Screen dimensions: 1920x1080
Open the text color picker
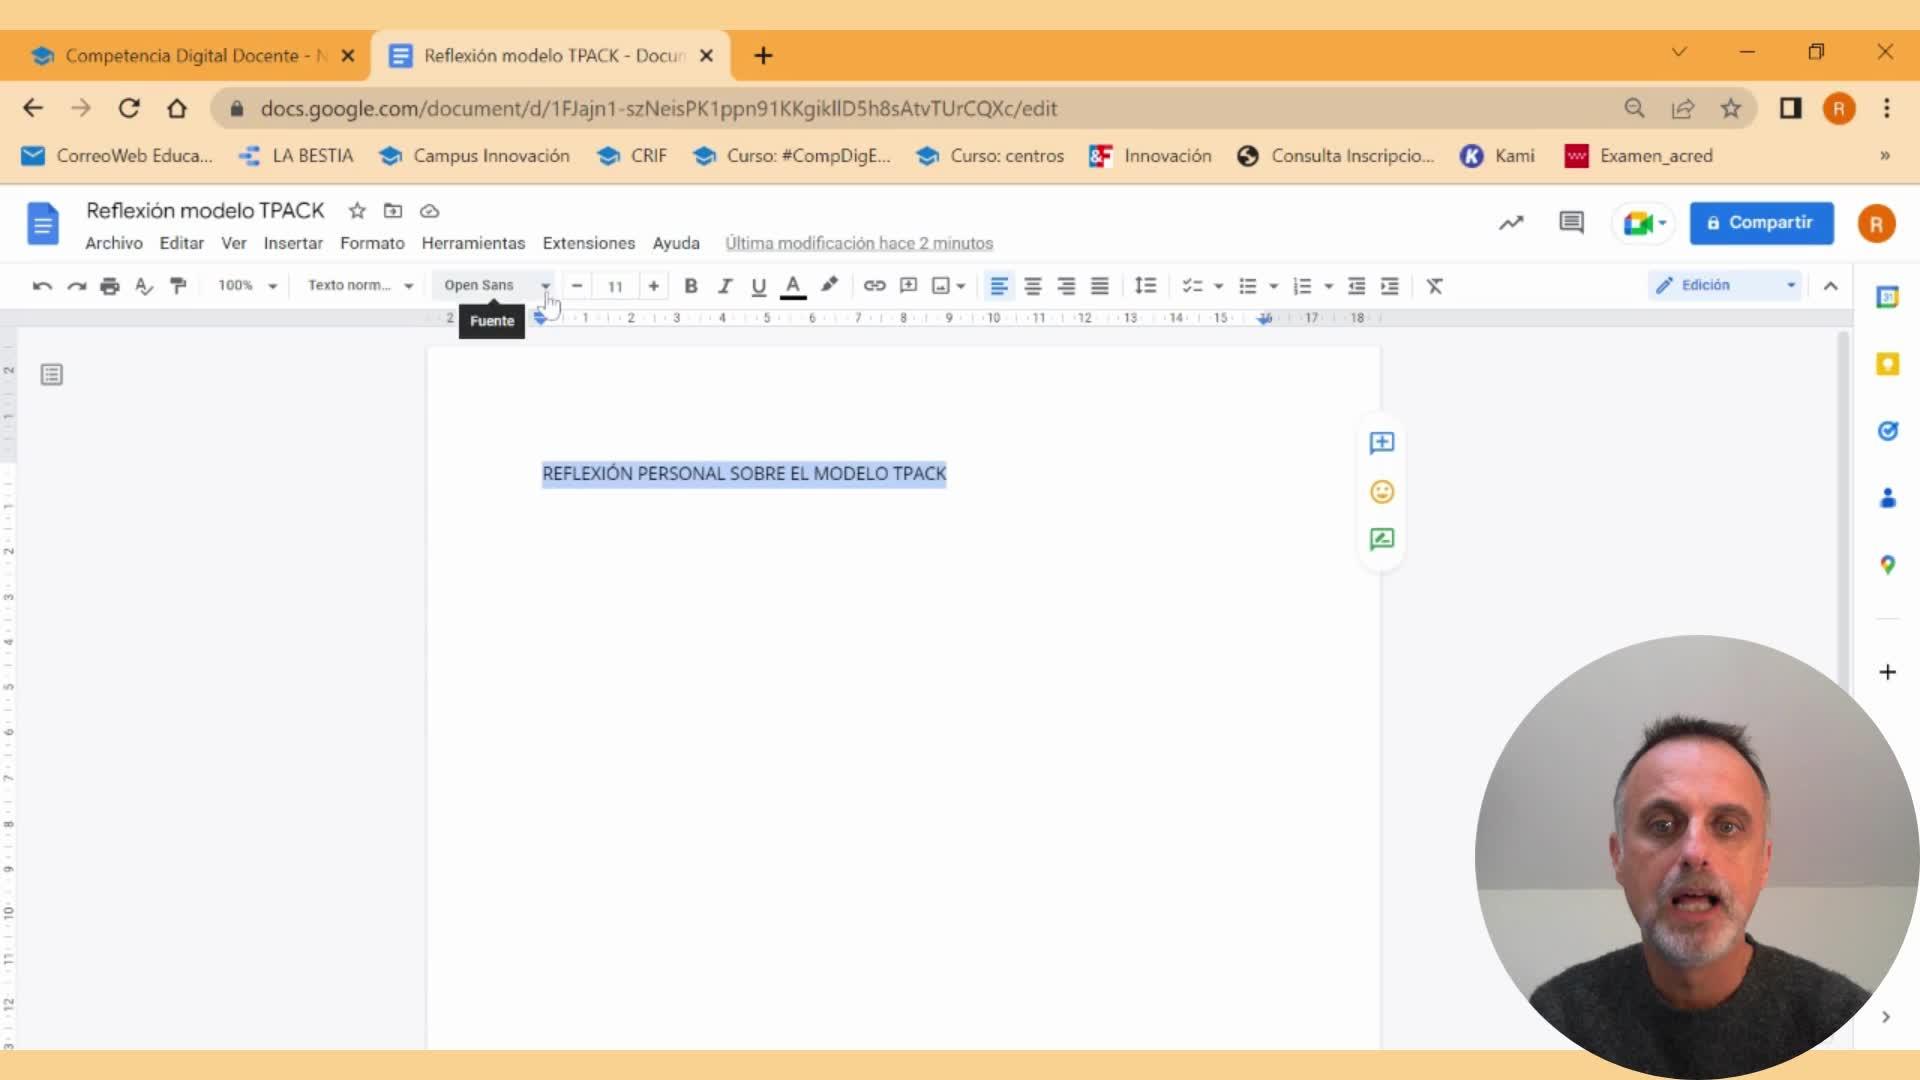pos(793,286)
